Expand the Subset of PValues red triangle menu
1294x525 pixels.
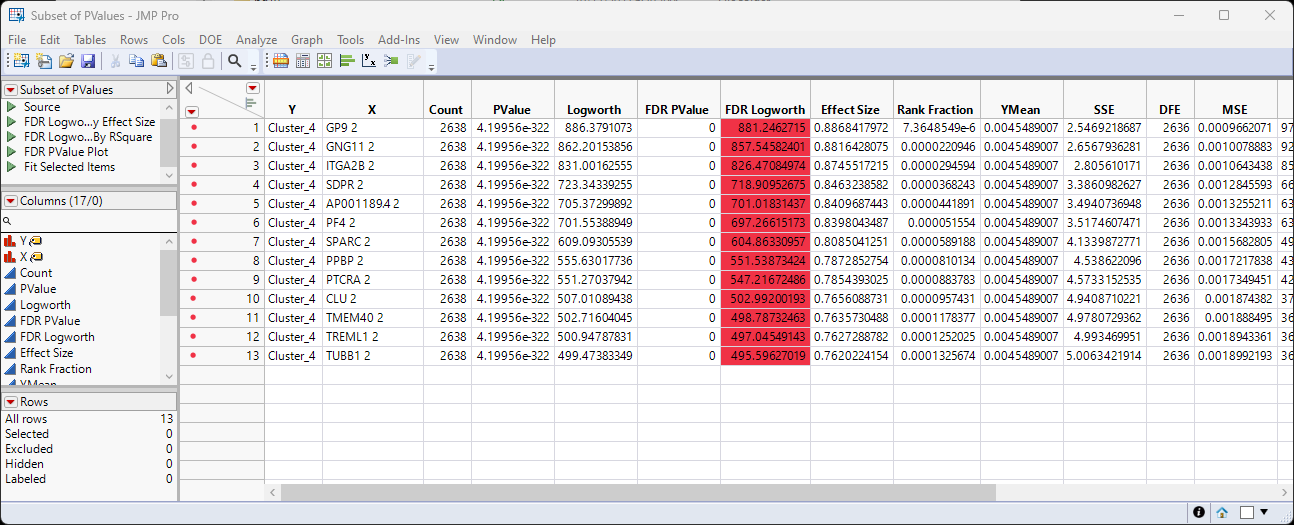coord(11,90)
